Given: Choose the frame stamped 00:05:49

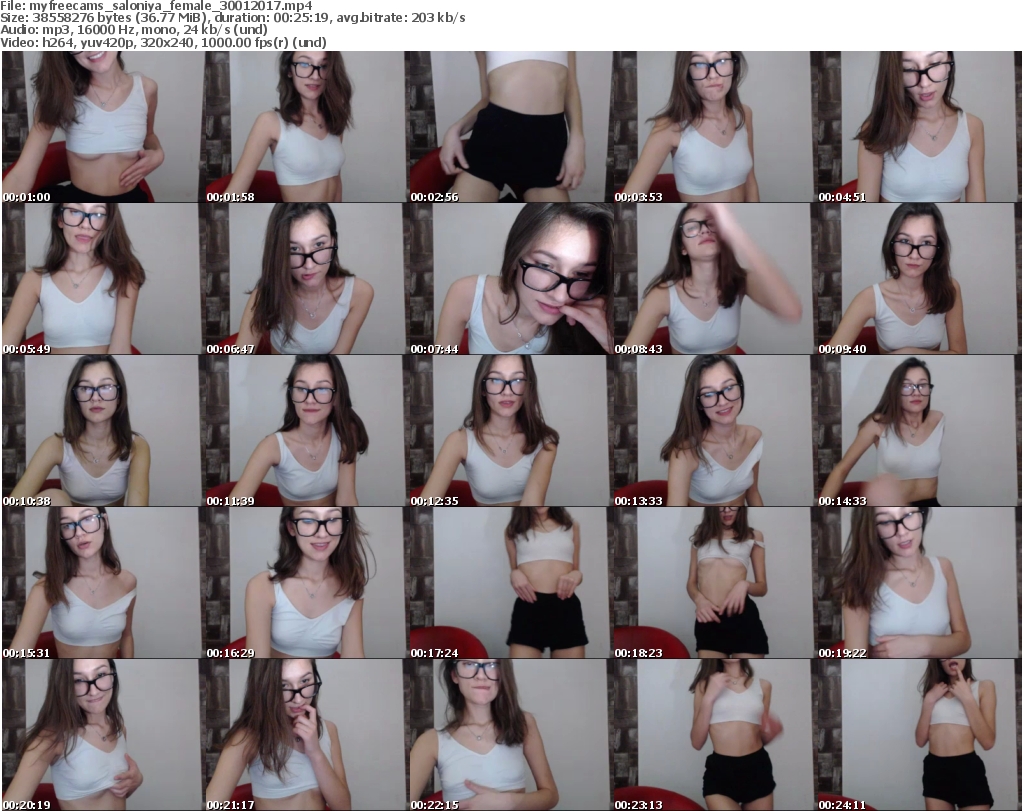Looking at the screenshot, I should (103, 279).
